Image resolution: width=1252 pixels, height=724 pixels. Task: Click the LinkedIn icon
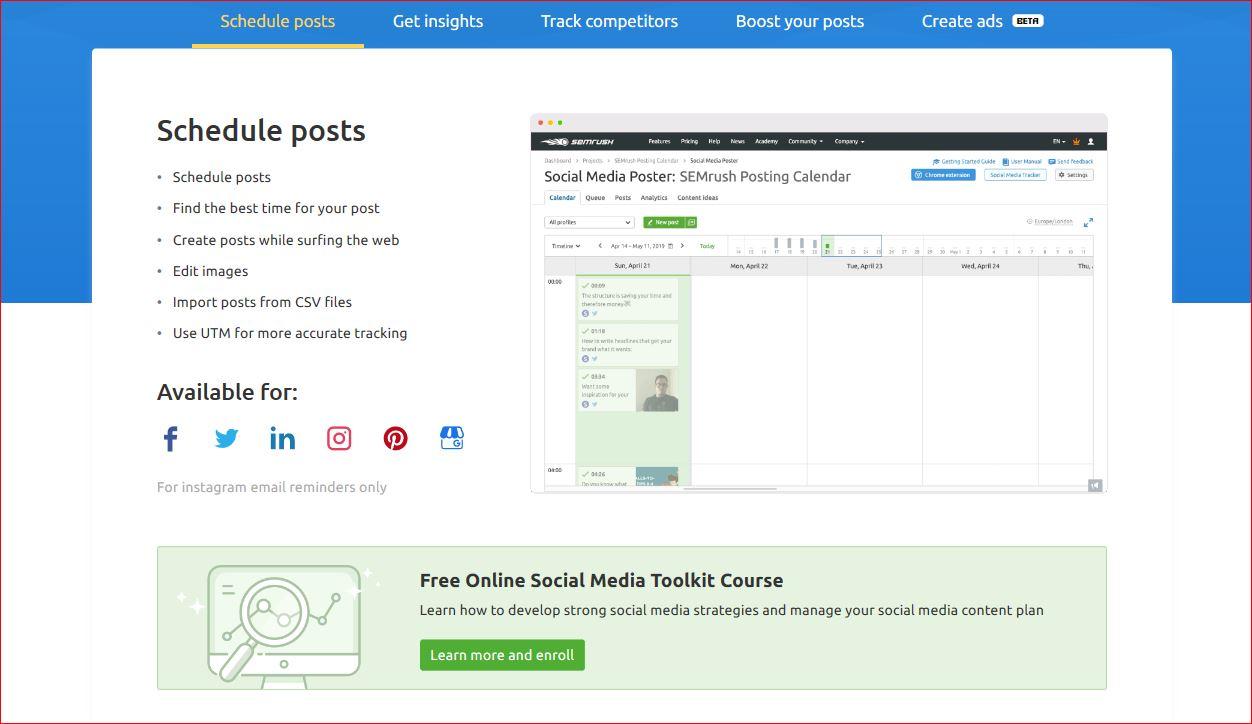(283, 438)
